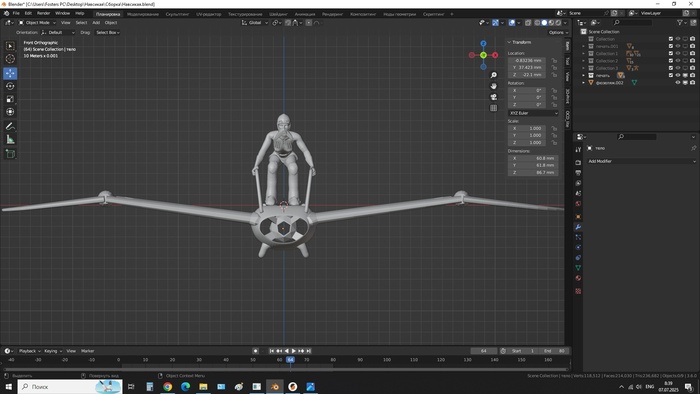Select the Cursor tool
This screenshot has height=394, width=700.
[10, 59]
